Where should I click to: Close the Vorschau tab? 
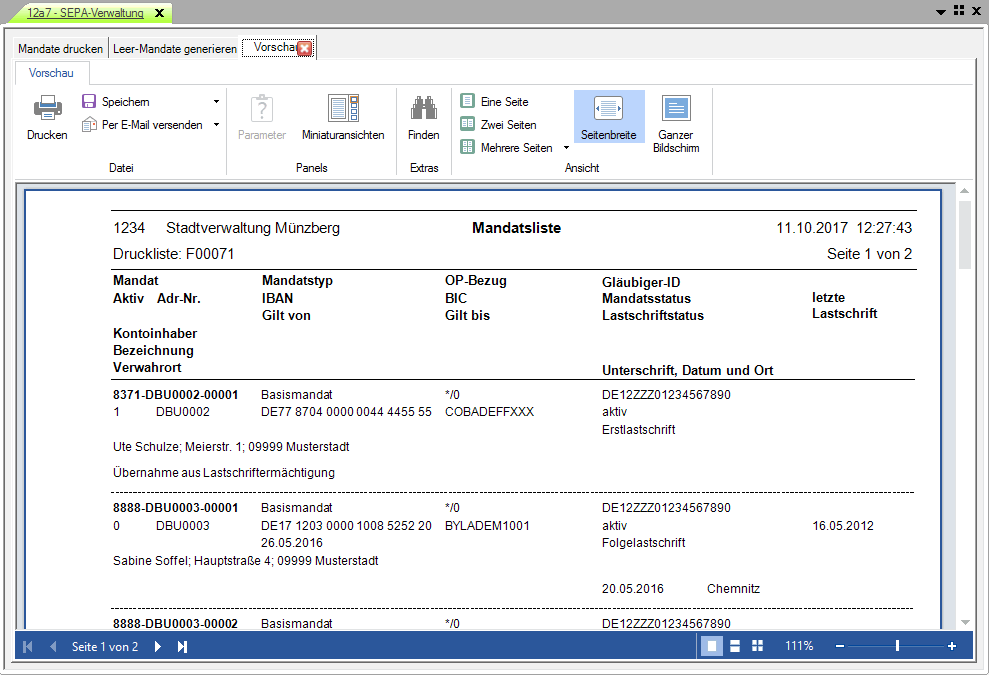[305, 49]
